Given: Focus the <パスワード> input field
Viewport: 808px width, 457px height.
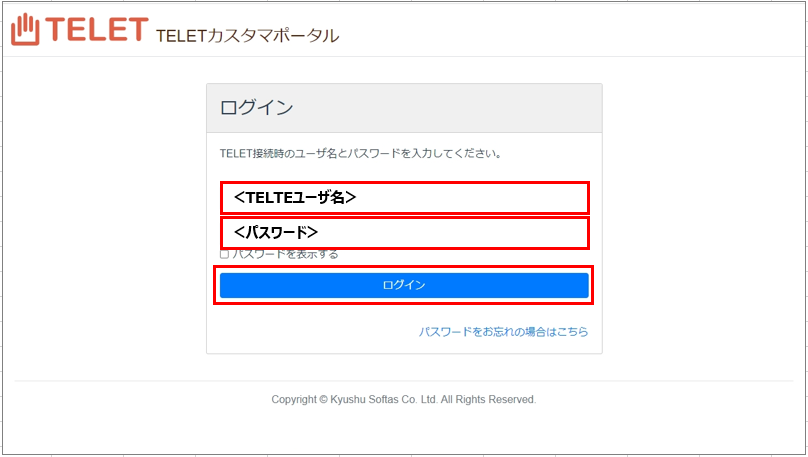Looking at the screenshot, I should [405, 233].
